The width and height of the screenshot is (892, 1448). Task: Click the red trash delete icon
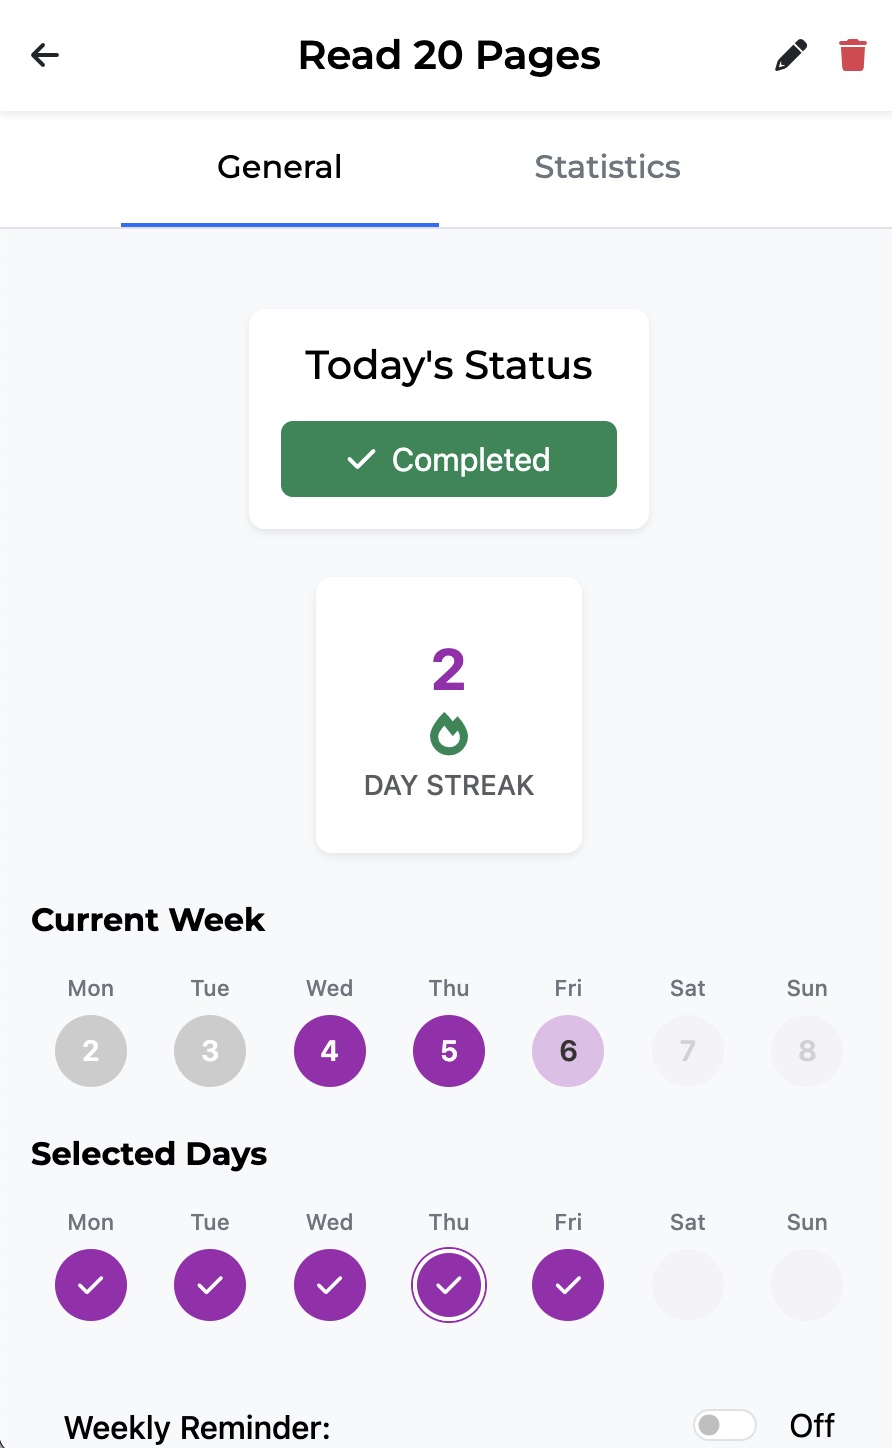coord(851,55)
